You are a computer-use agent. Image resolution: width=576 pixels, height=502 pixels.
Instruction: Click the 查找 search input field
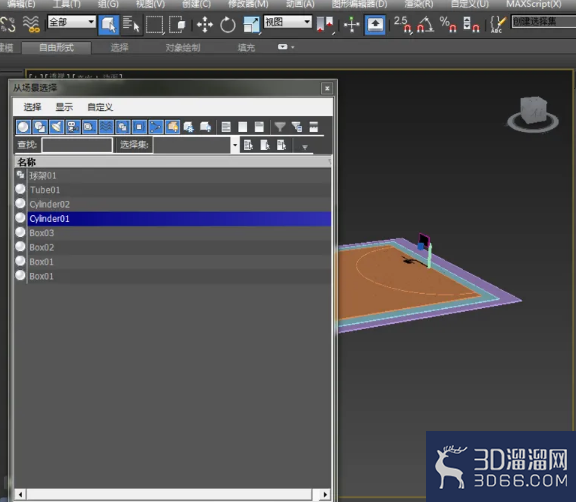pyautogui.click(x=77, y=145)
